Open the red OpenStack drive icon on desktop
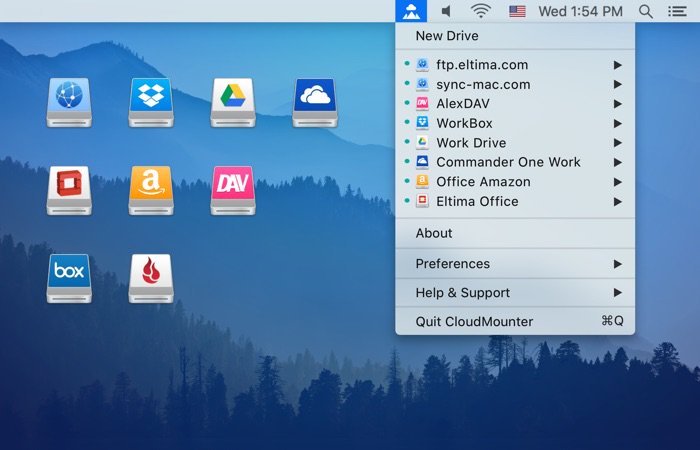The image size is (700, 450). [69, 190]
